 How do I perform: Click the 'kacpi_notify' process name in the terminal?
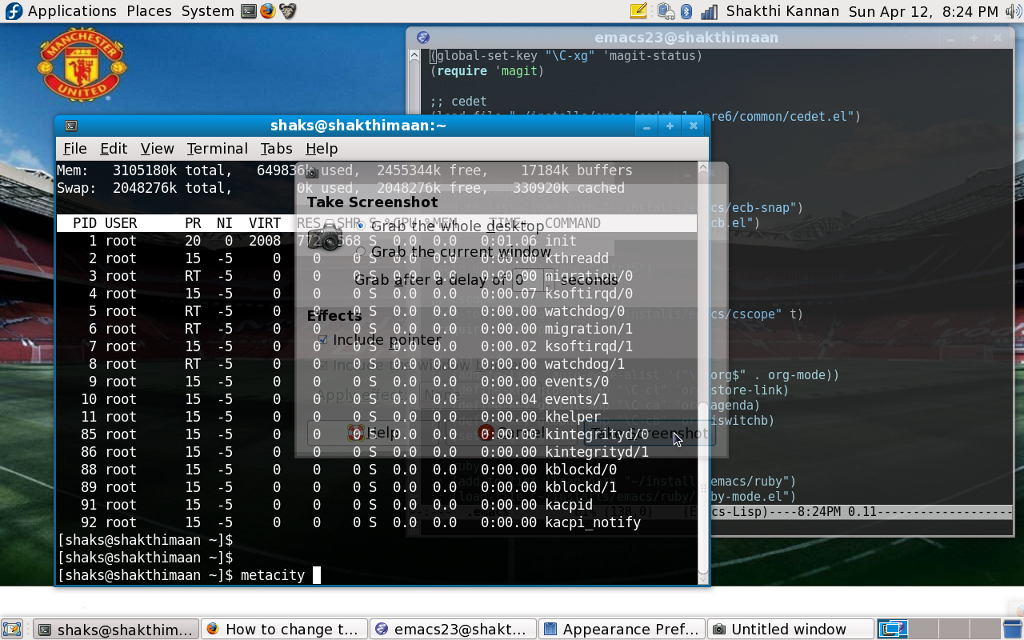coord(592,522)
